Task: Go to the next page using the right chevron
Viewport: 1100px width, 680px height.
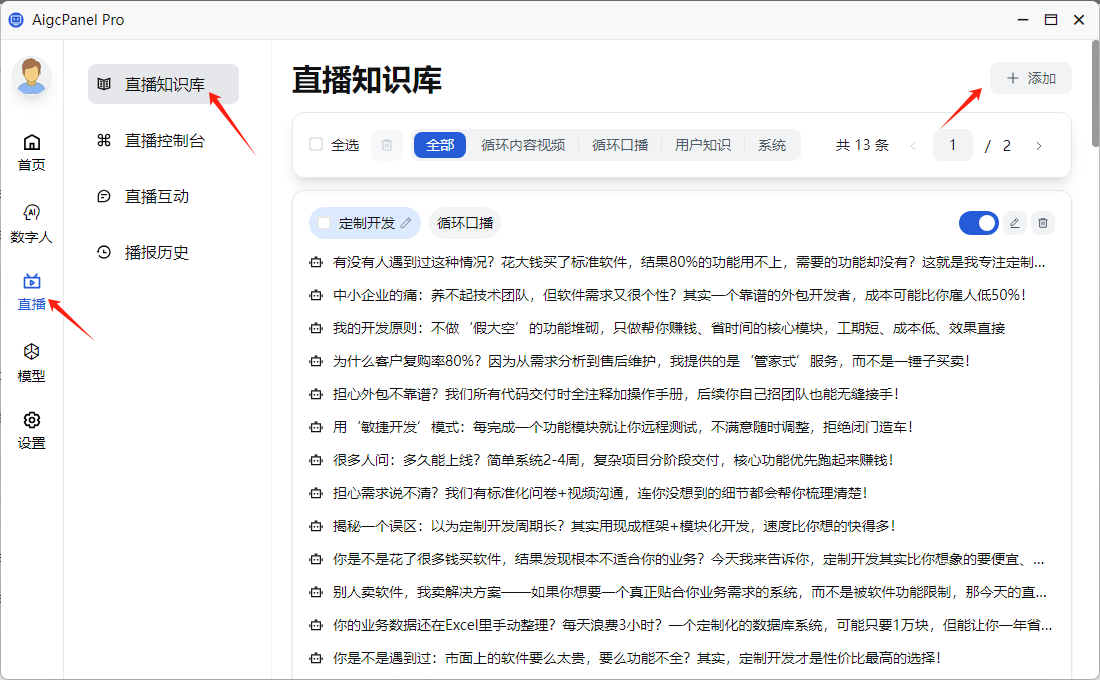Action: 1039,146
